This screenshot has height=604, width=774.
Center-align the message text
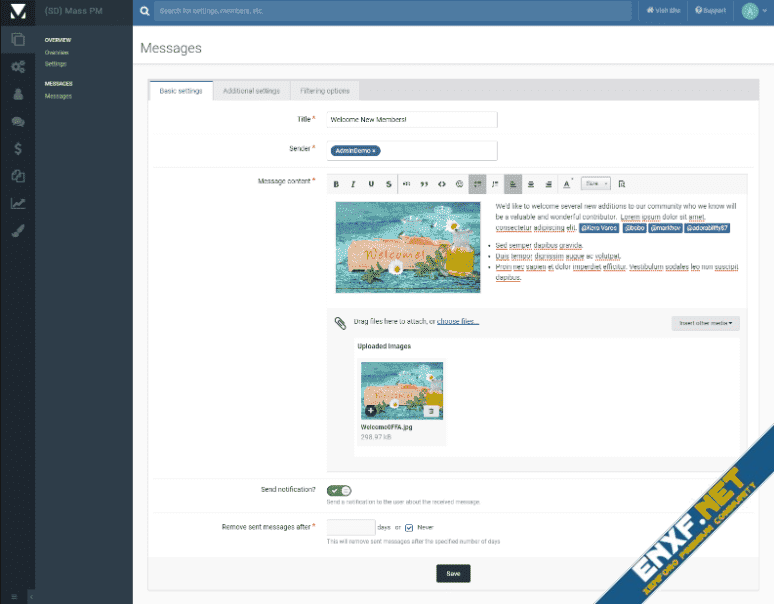point(530,184)
